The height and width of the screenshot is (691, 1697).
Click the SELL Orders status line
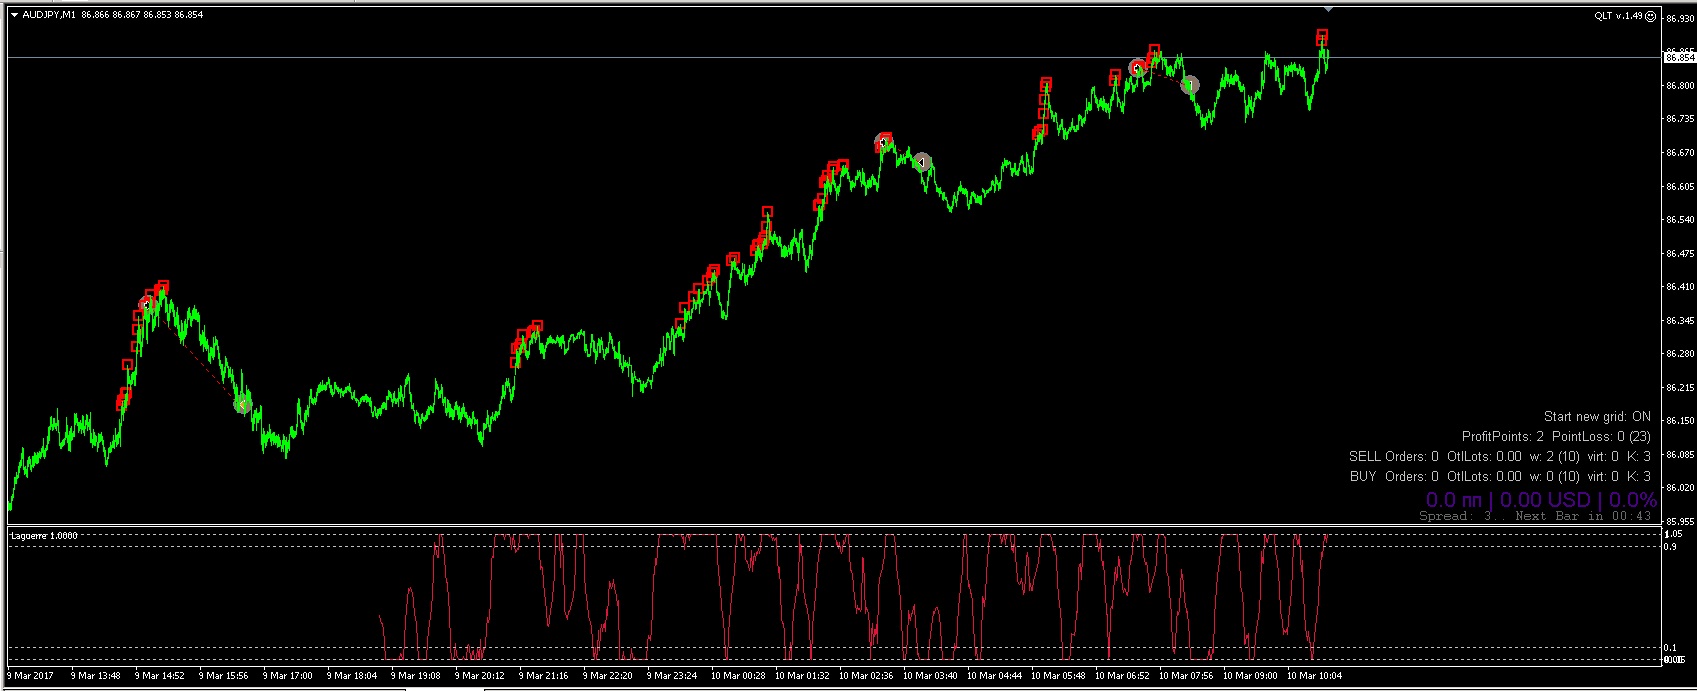(x=1500, y=456)
